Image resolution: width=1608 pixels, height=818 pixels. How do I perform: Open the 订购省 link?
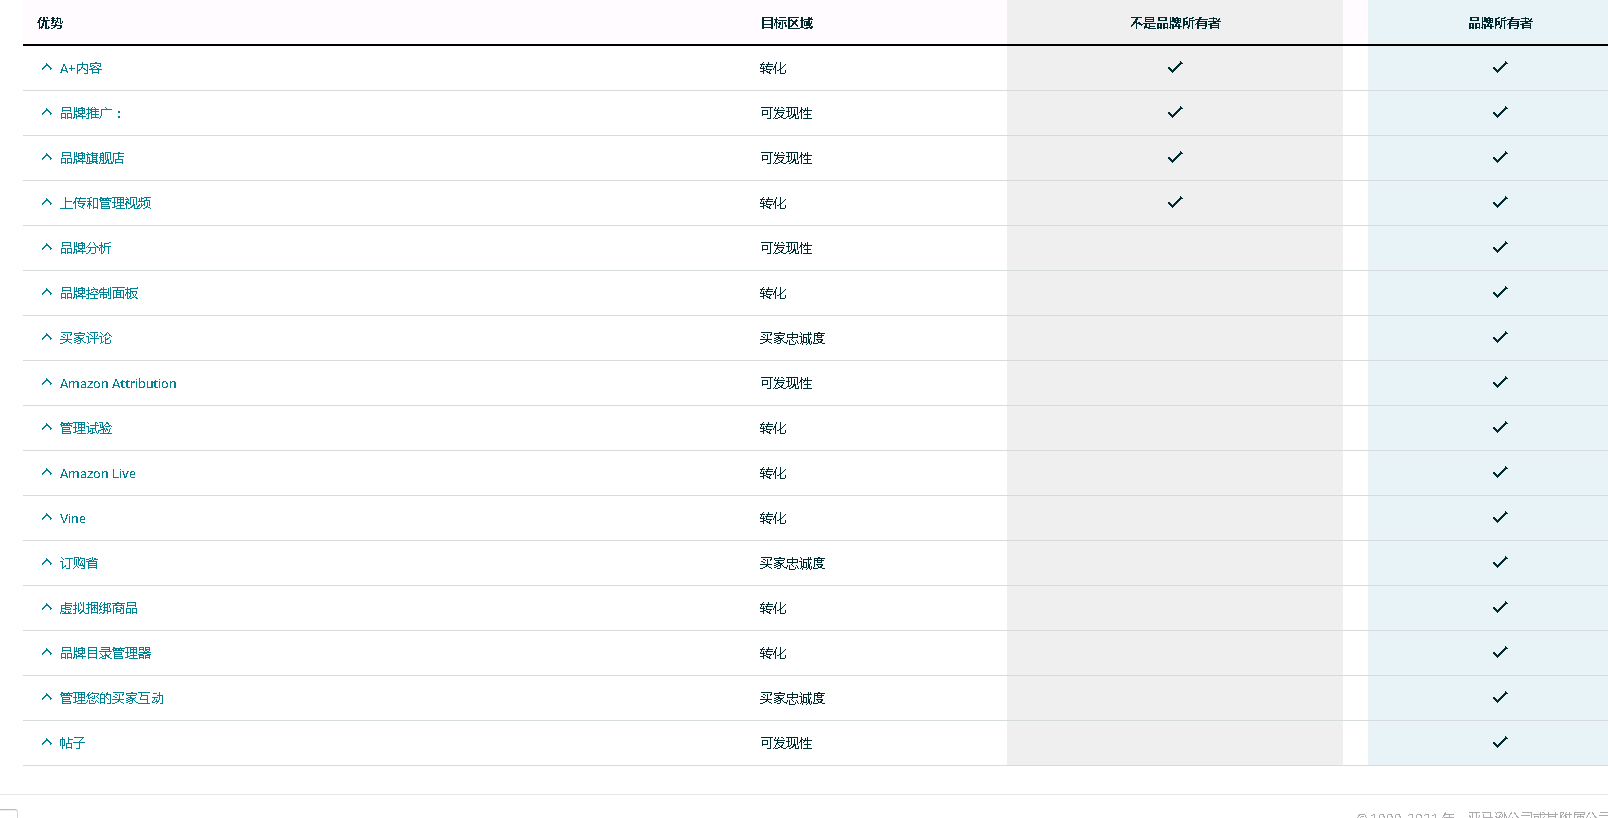[x=79, y=563]
